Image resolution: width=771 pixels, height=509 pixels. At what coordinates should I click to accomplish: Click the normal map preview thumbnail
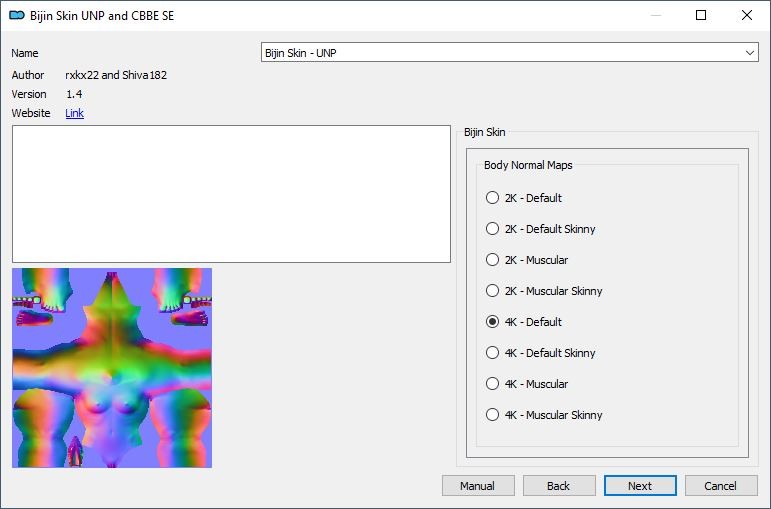[x=112, y=368]
